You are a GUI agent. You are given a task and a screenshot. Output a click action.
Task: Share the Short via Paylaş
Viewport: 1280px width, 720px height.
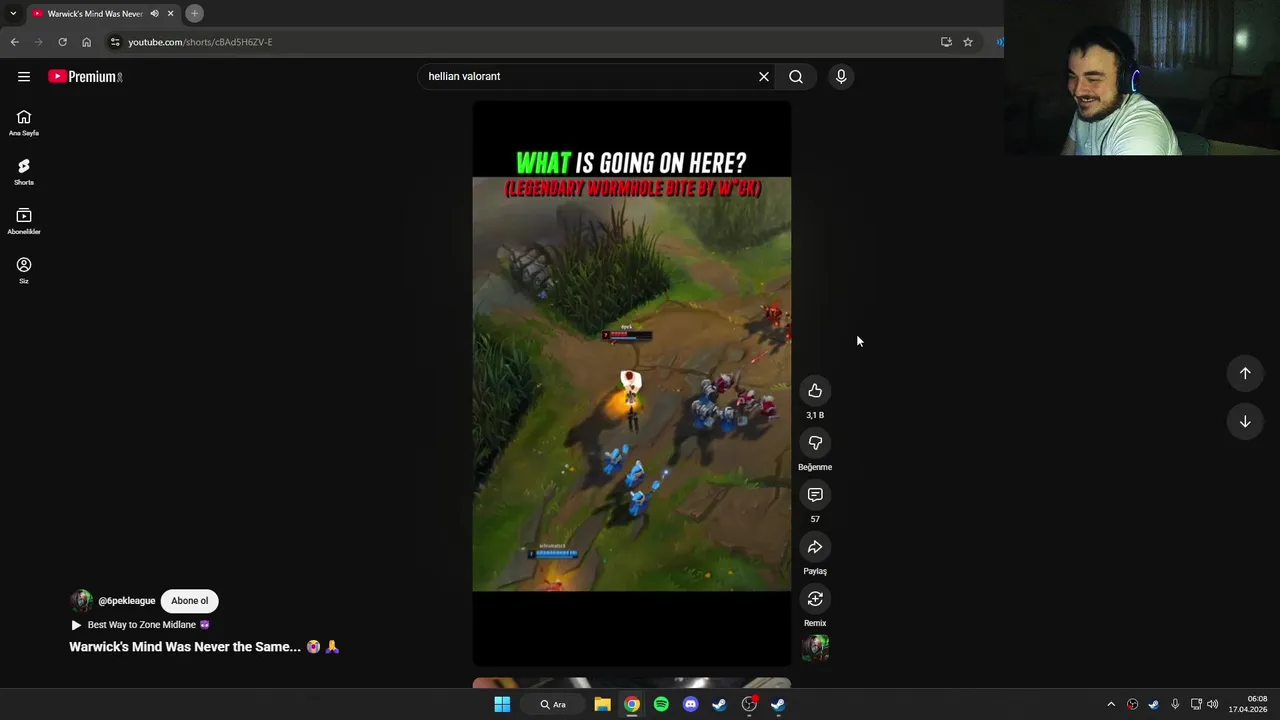[x=815, y=547]
